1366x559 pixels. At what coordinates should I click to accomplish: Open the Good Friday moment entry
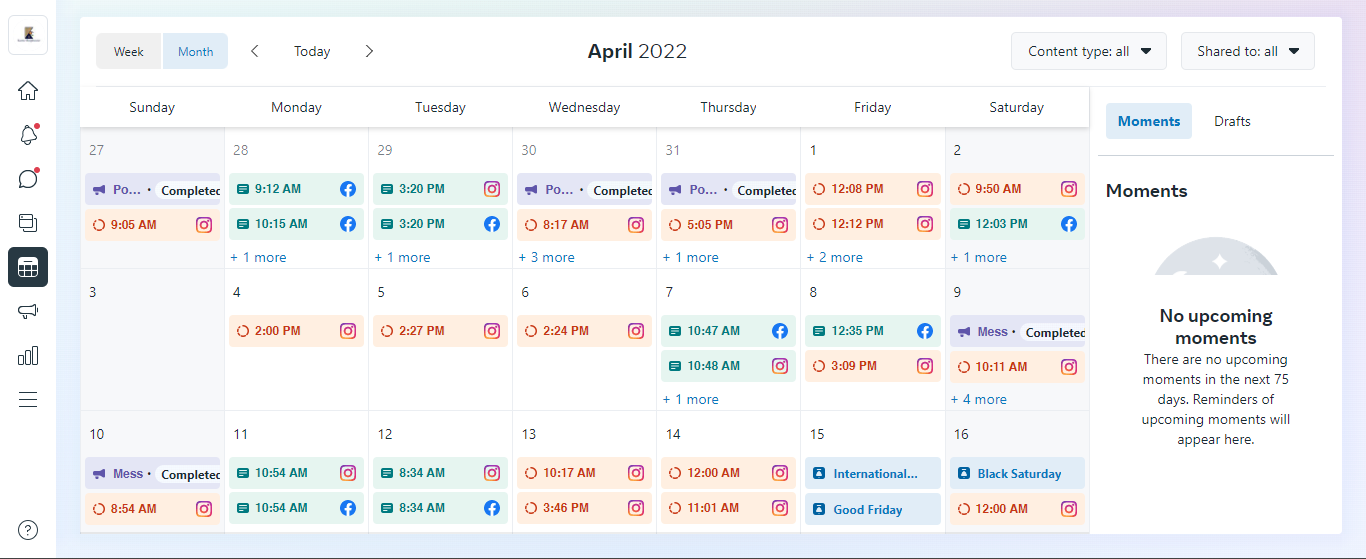point(868,509)
